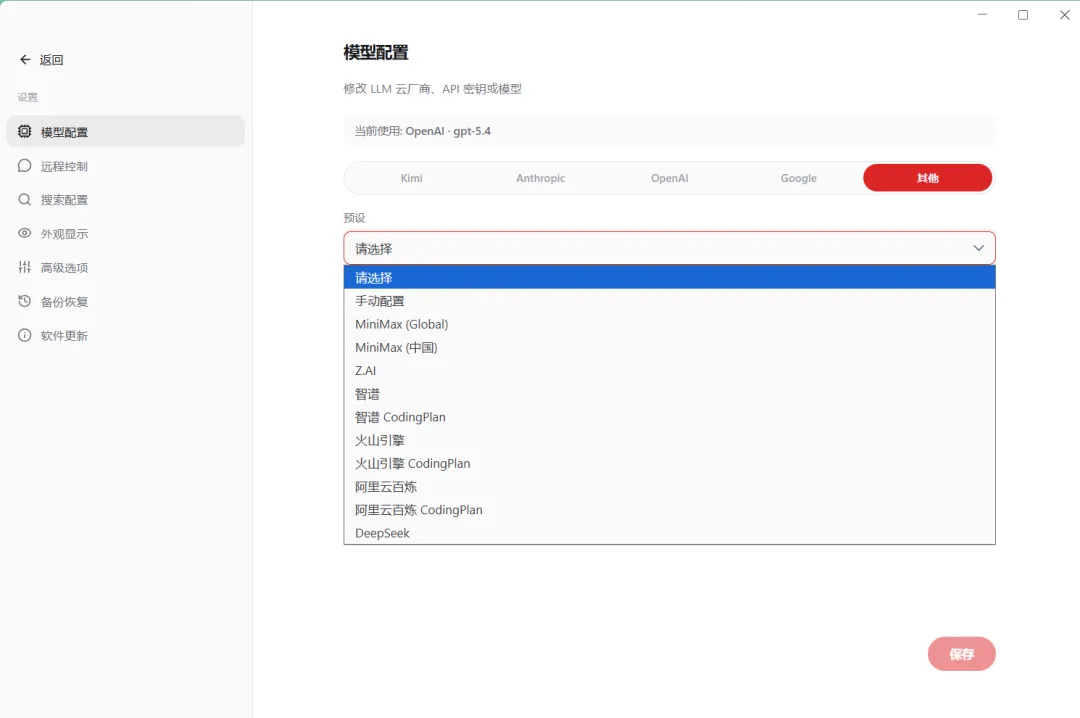Choose 火山引擎 CodingPlan preset
The width and height of the screenshot is (1080, 718).
click(669, 464)
